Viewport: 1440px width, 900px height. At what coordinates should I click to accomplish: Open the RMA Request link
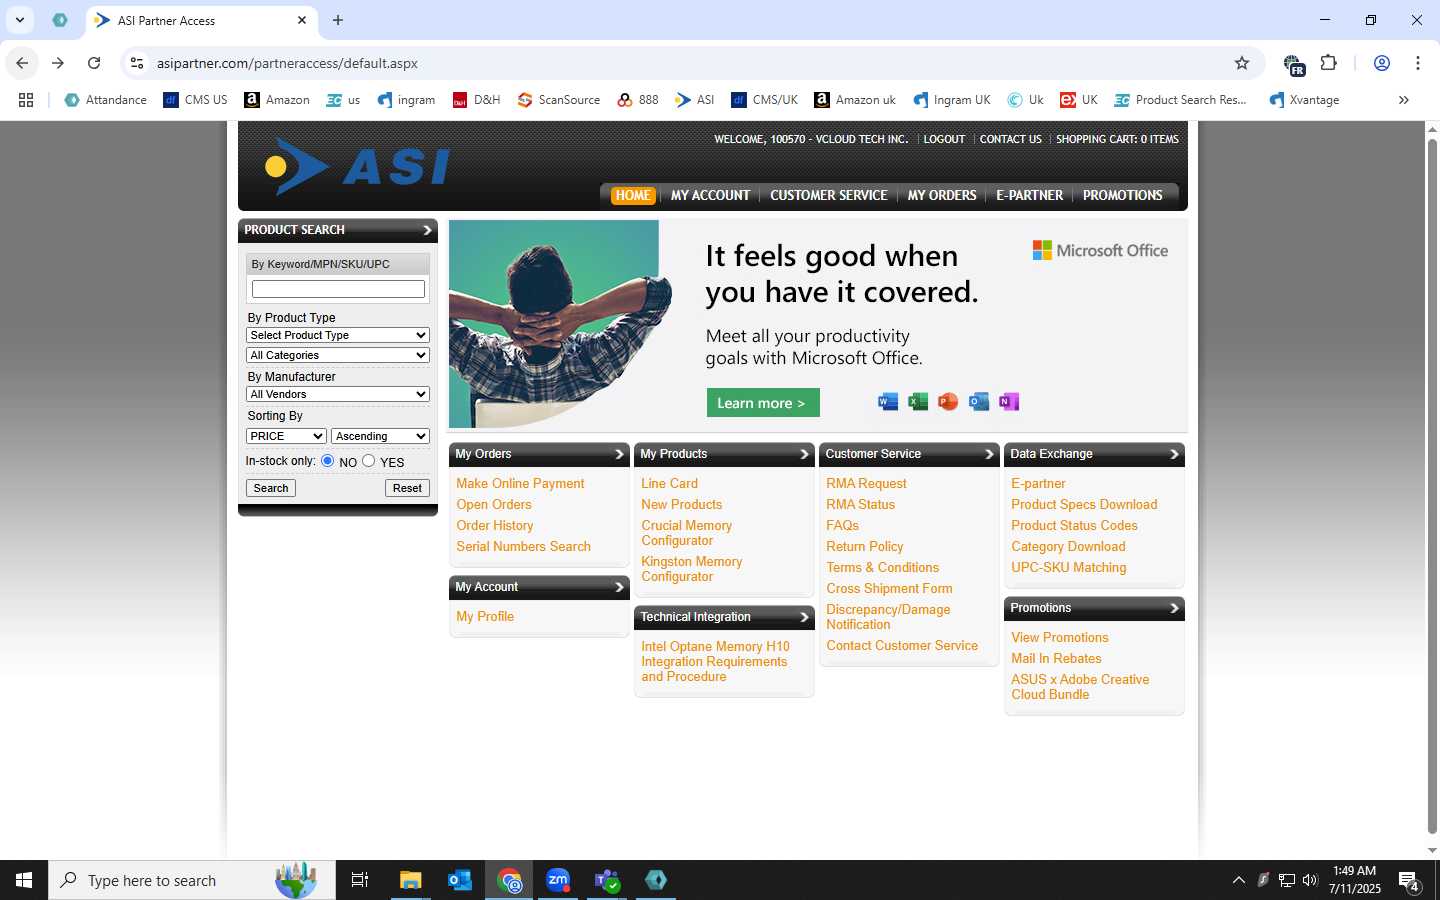(866, 483)
